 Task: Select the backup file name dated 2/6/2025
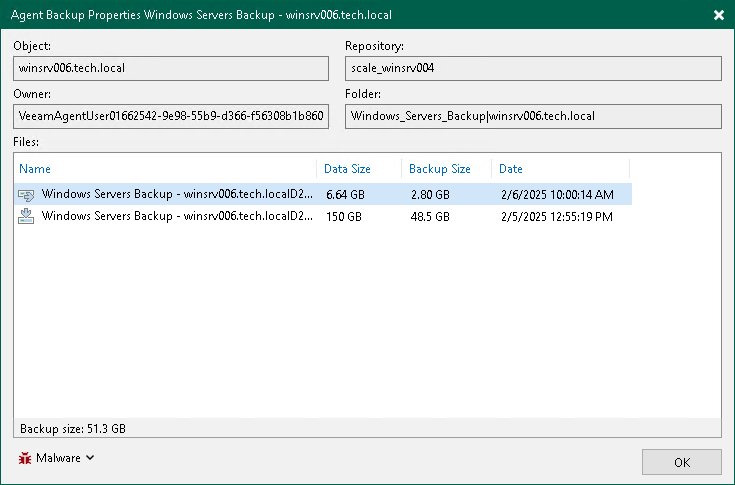tap(177, 194)
